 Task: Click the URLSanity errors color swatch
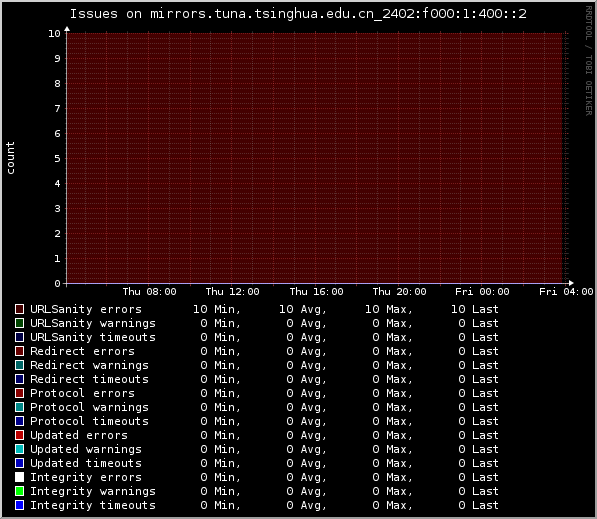(19, 309)
